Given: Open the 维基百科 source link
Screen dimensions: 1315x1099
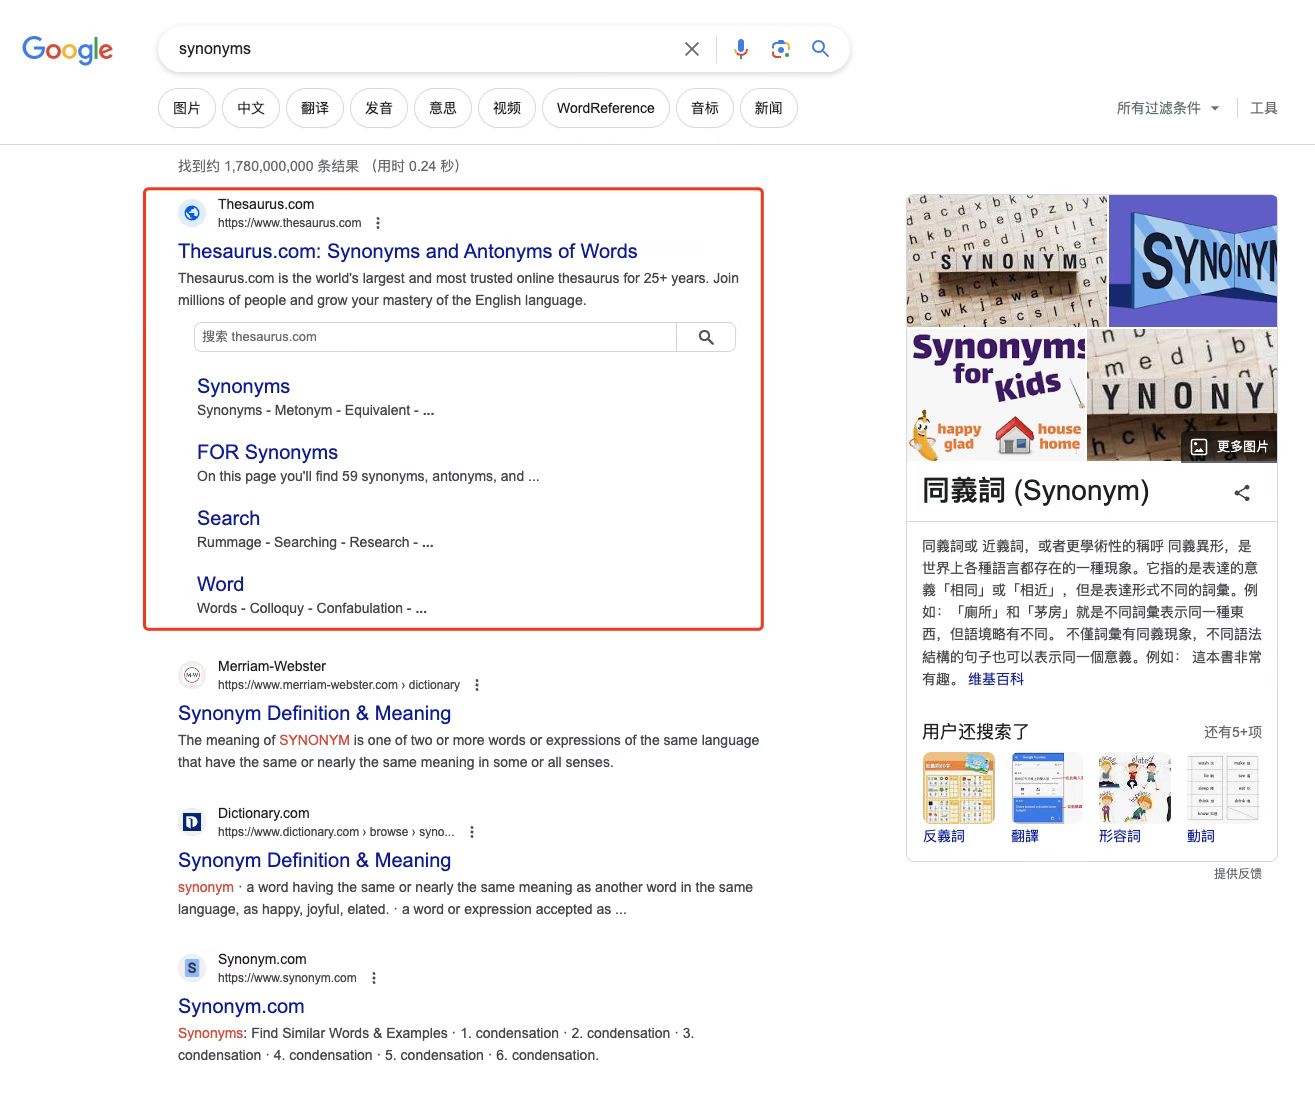Looking at the screenshot, I should click(x=996, y=679).
